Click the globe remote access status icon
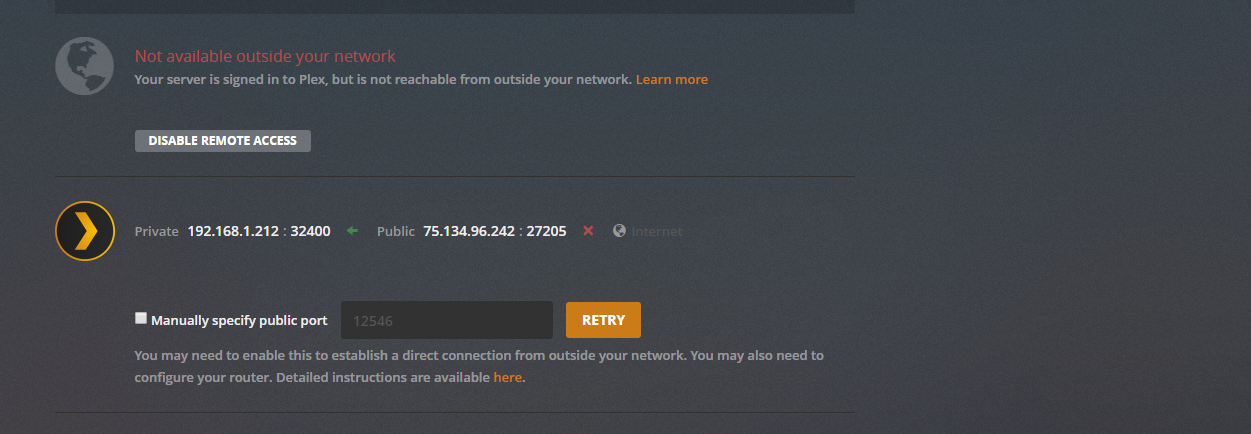 point(85,65)
